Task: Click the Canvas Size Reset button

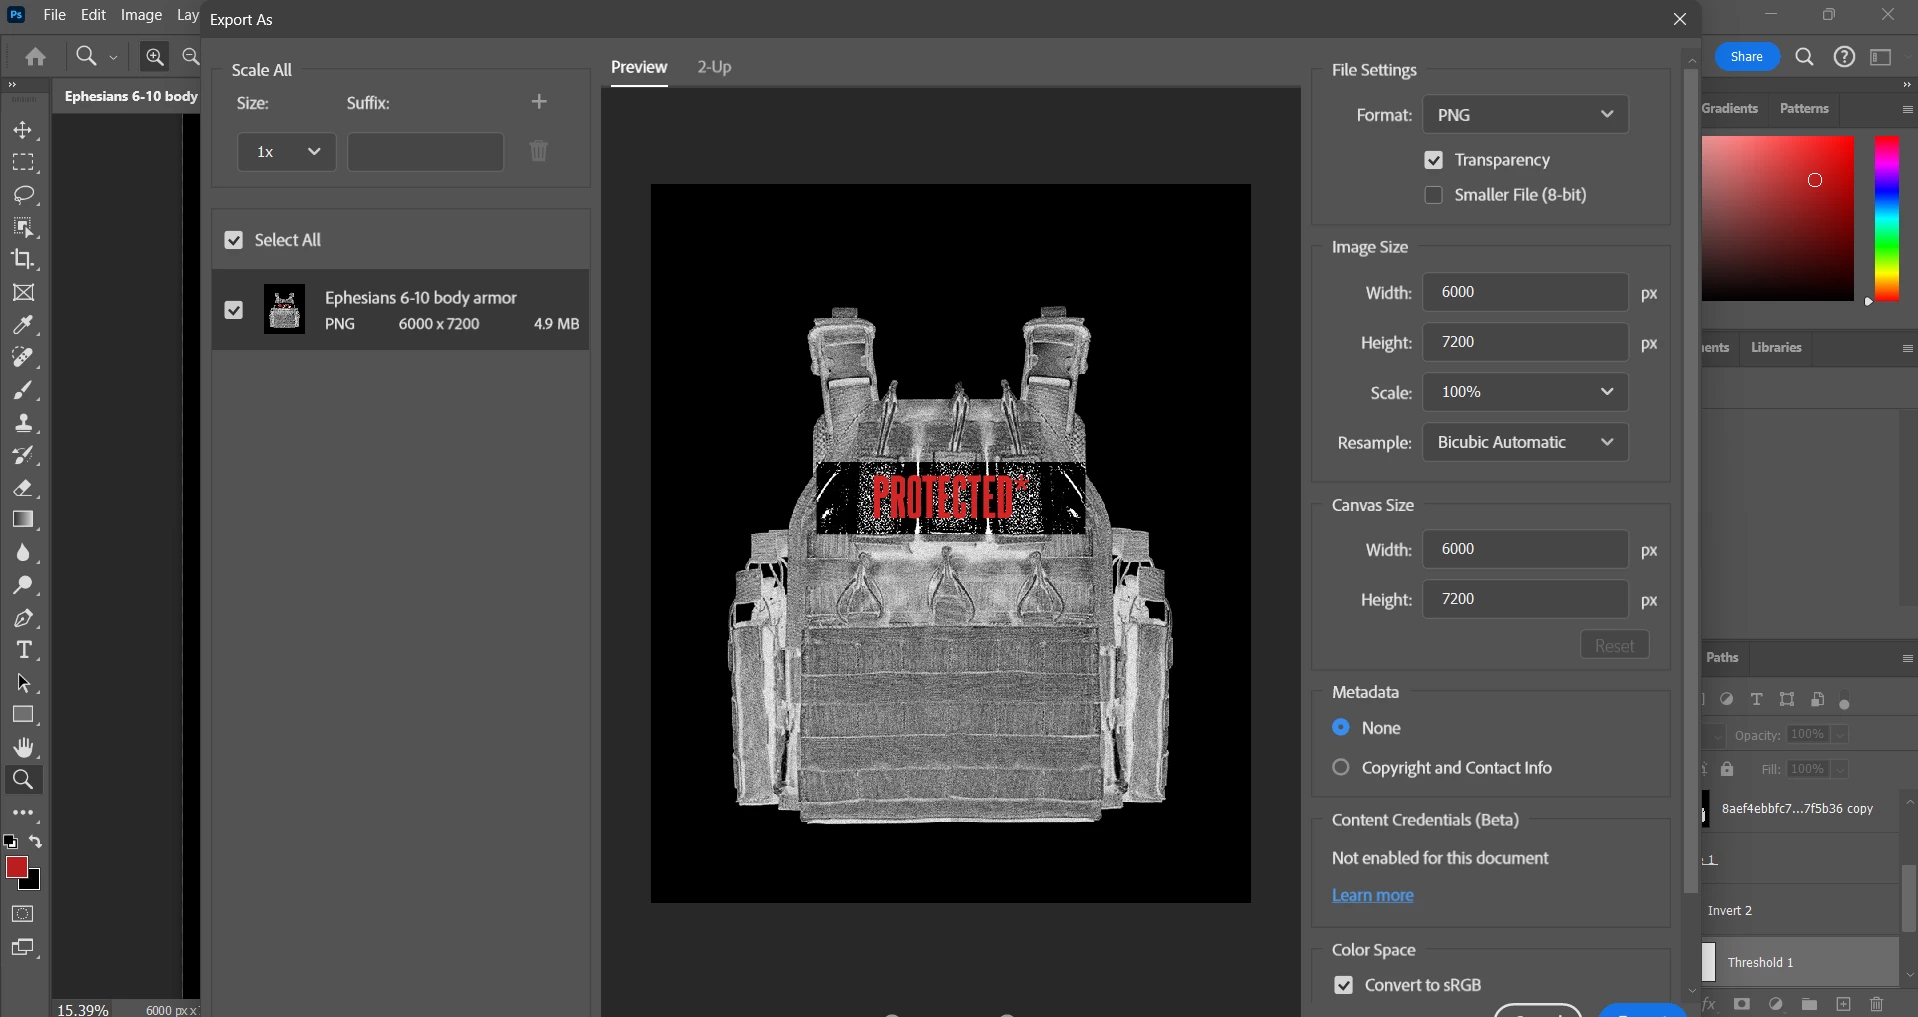Action: 1615,646
